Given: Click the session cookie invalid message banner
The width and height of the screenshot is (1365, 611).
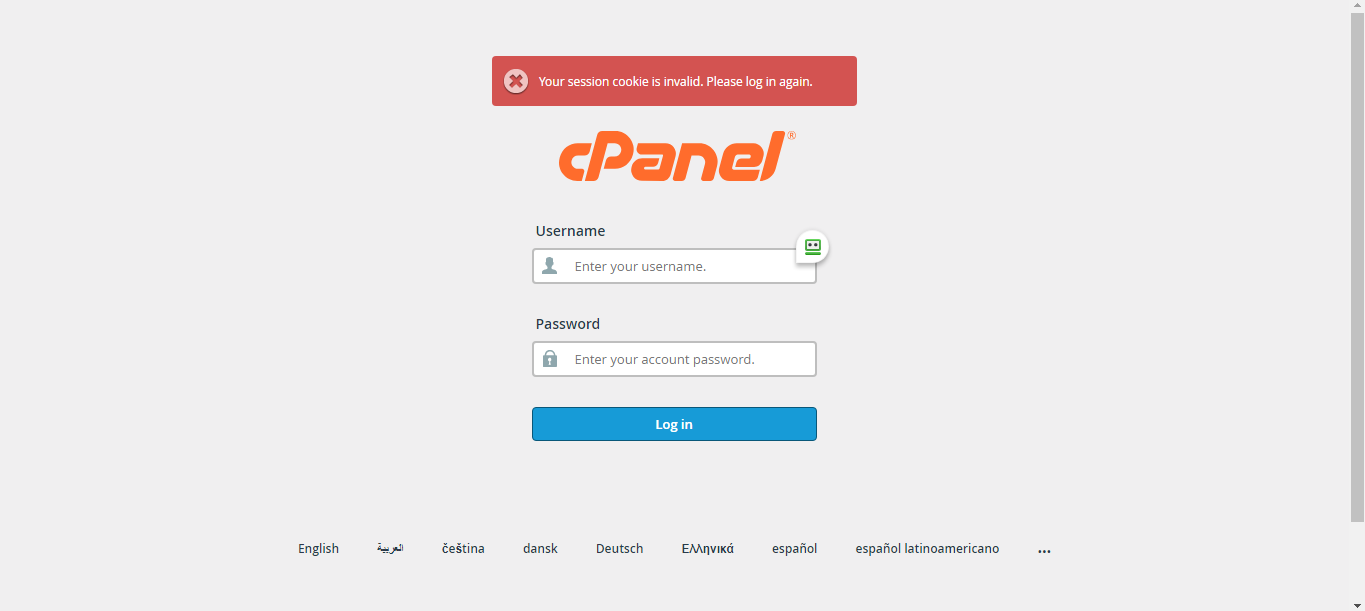Looking at the screenshot, I should tap(675, 82).
